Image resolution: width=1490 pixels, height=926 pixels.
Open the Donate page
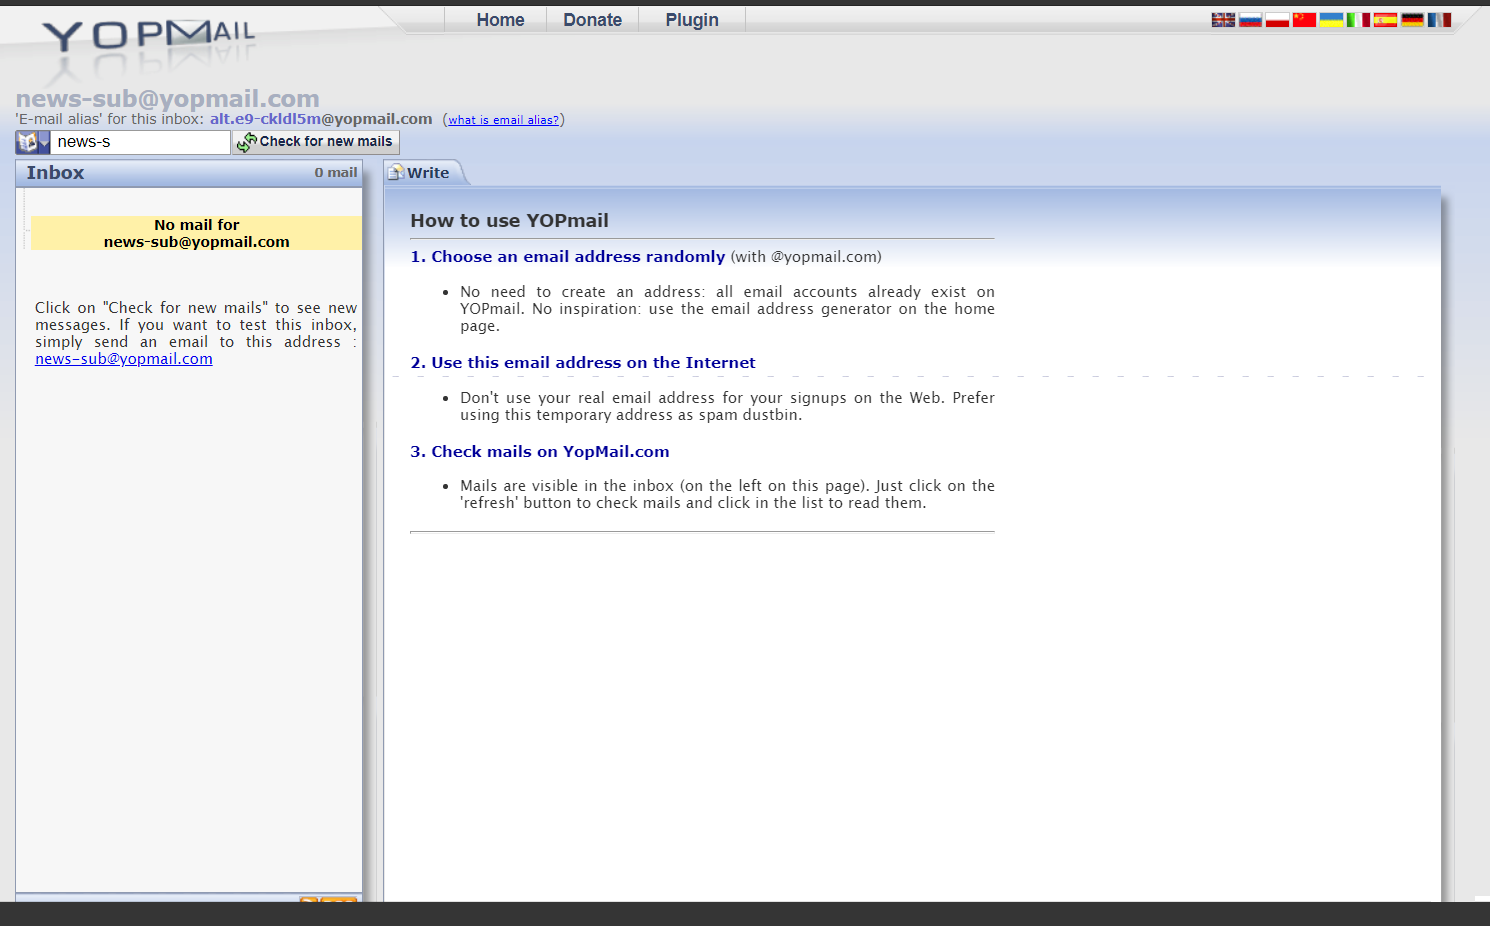(x=592, y=19)
